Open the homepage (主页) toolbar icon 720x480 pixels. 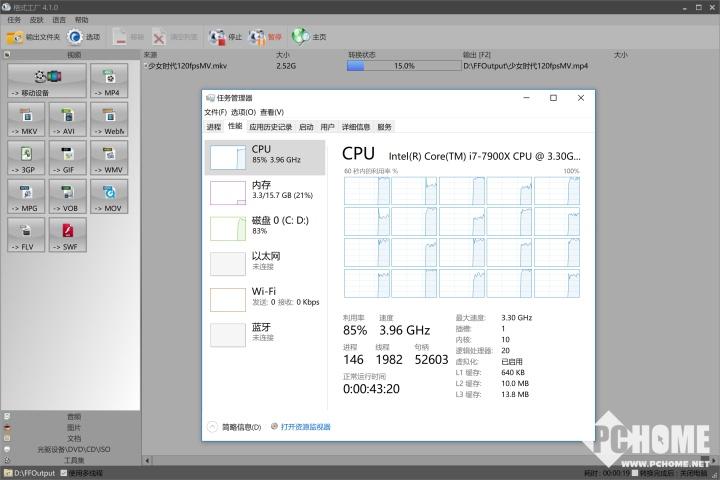pyautogui.click(x=308, y=37)
